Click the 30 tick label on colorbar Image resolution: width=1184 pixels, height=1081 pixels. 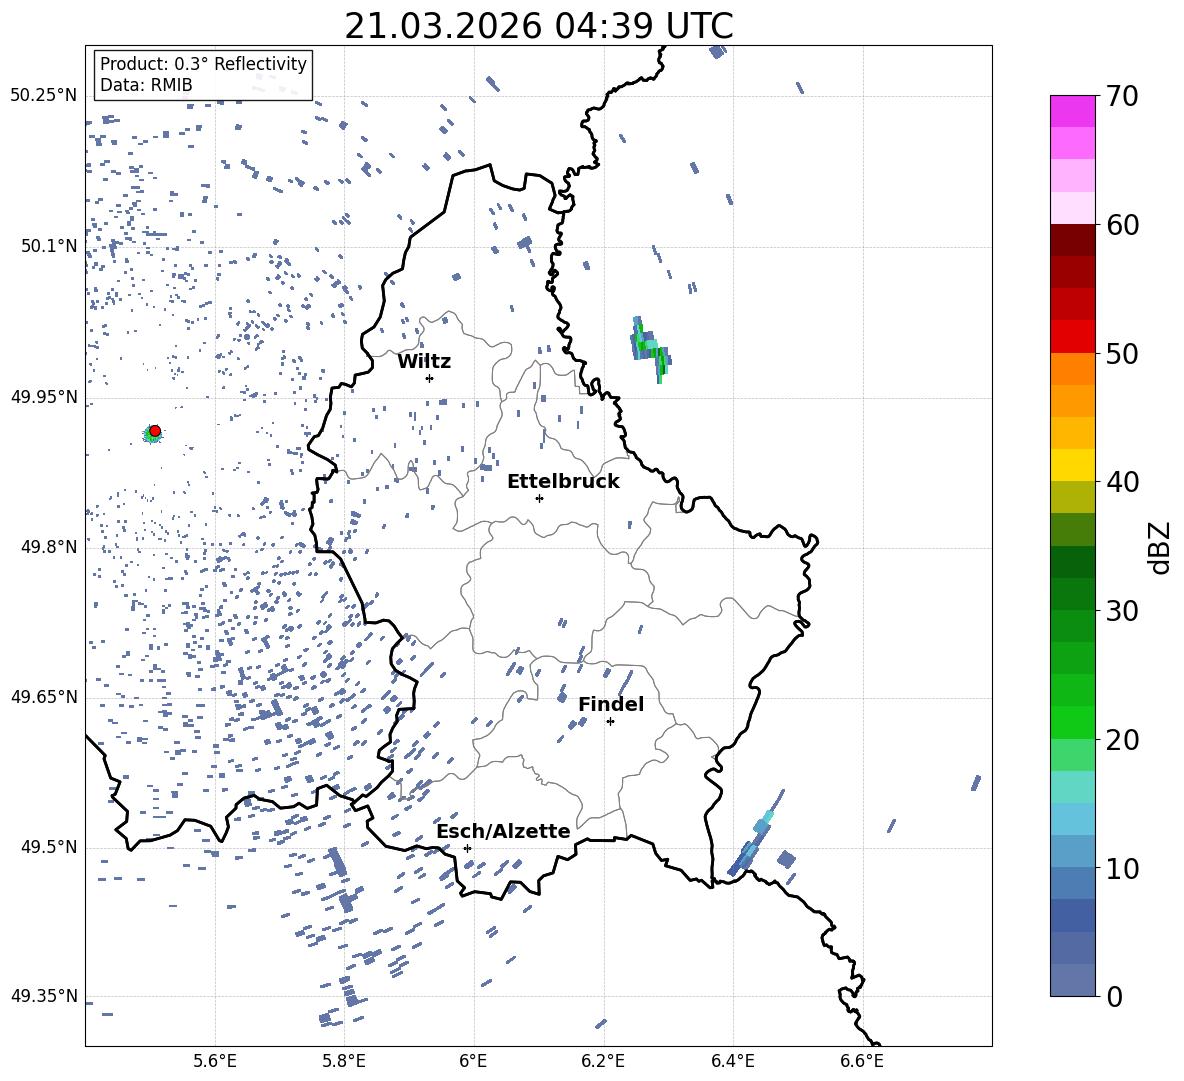point(1122,611)
